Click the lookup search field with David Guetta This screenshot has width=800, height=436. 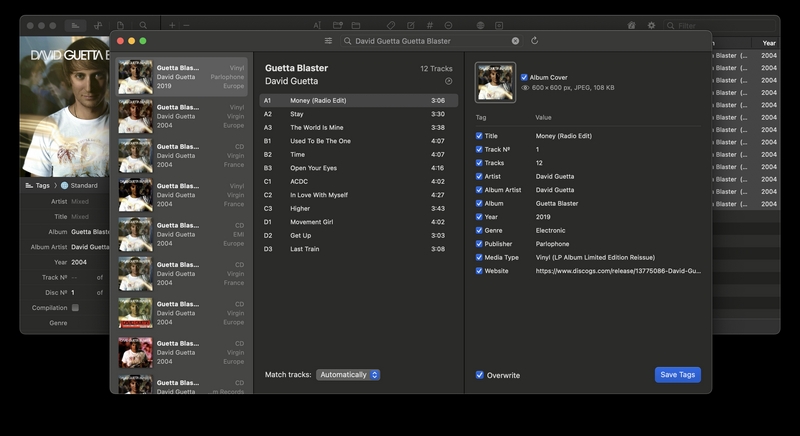[x=432, y=41]
